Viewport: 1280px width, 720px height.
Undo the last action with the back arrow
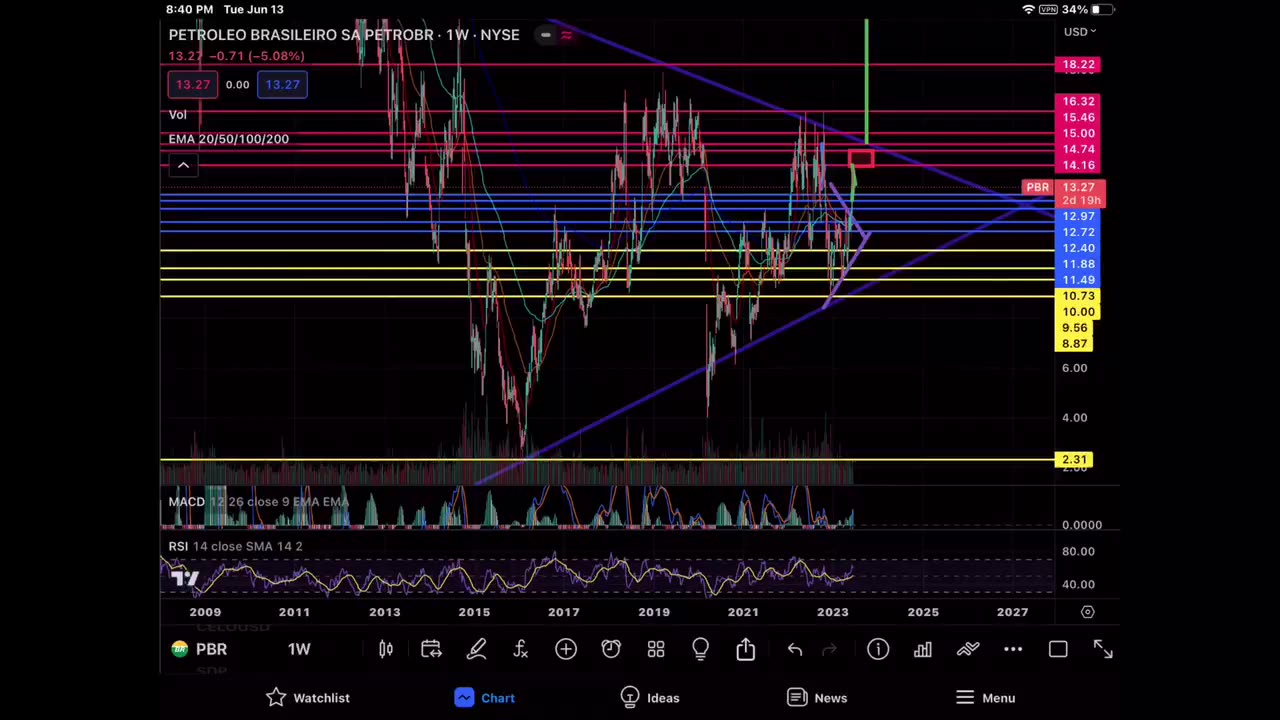point(795,650)
